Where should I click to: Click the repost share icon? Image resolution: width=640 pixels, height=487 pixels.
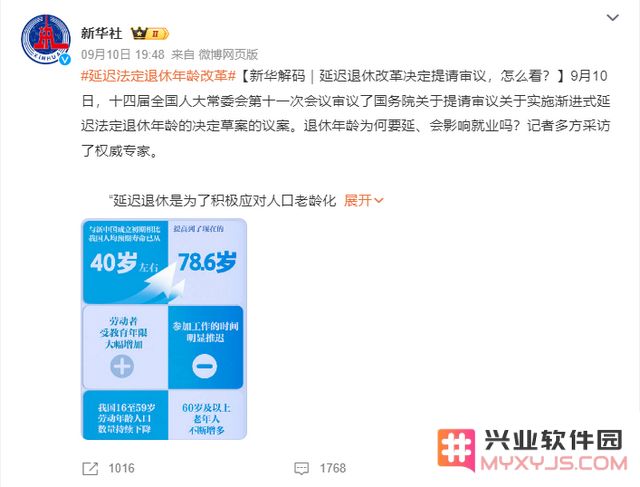pyautogui.click(x=90, y=468)
